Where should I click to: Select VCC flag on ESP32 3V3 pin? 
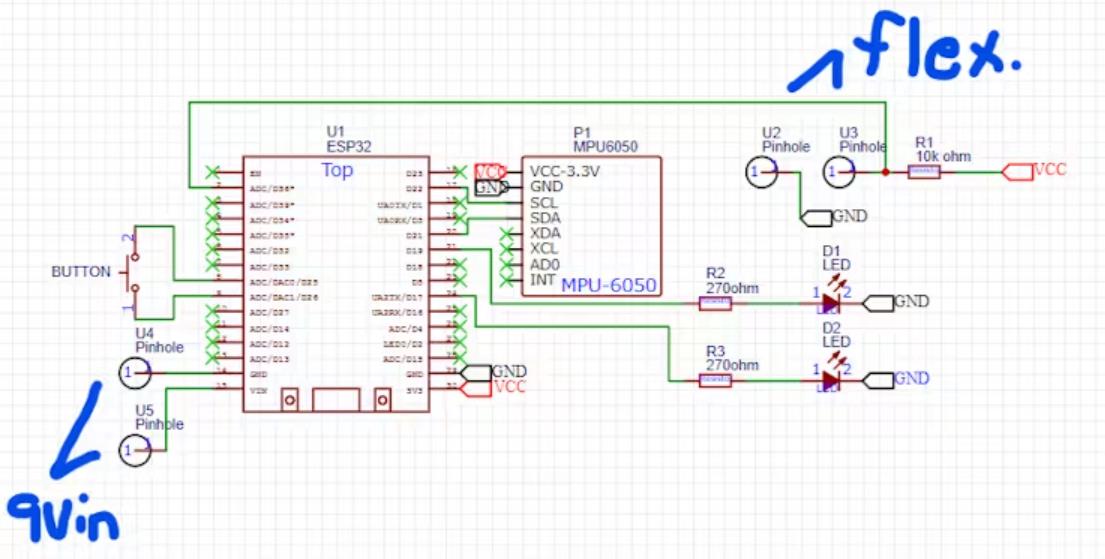point(475,388)
